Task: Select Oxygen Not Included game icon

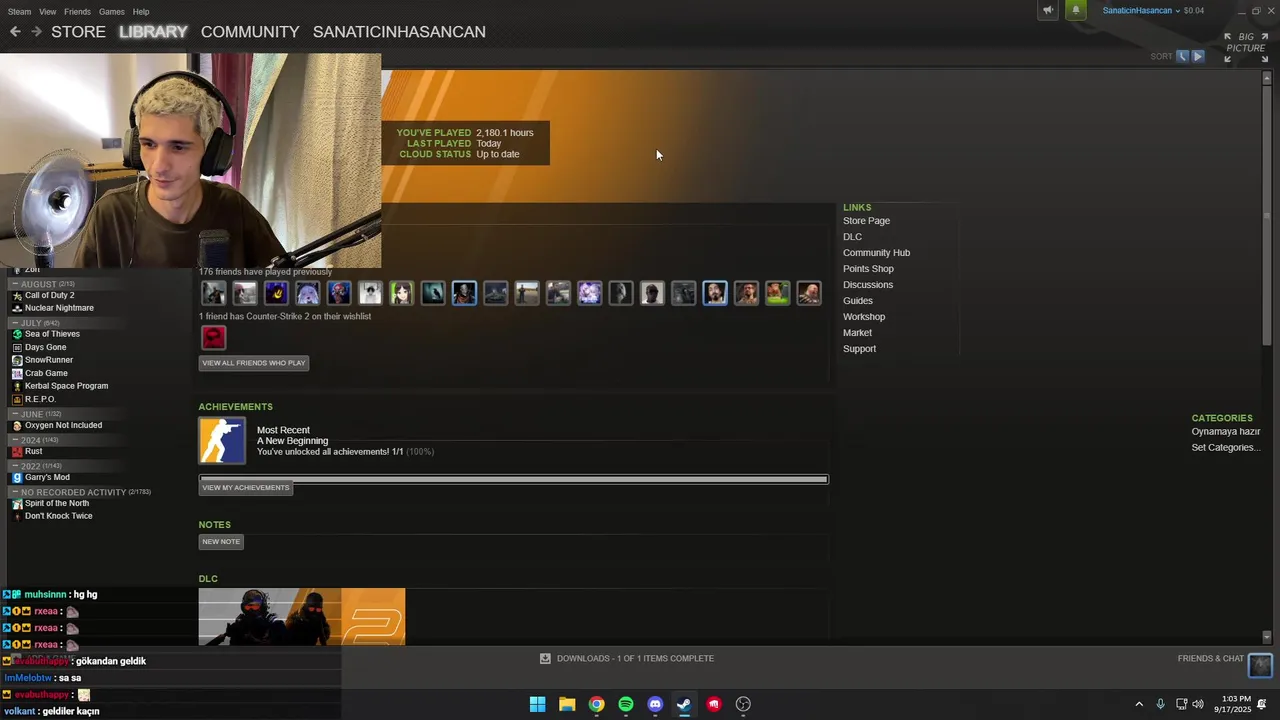Action: pos(17,425)
